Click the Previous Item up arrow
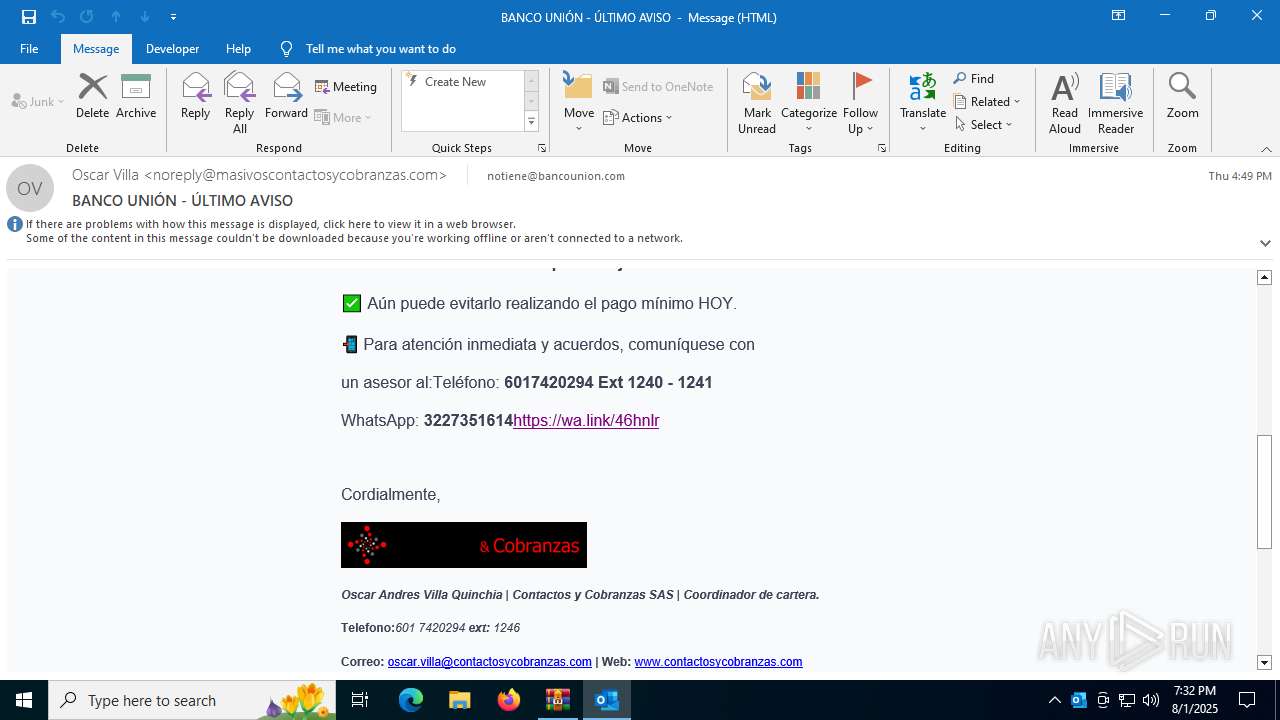 coord(116,17)
